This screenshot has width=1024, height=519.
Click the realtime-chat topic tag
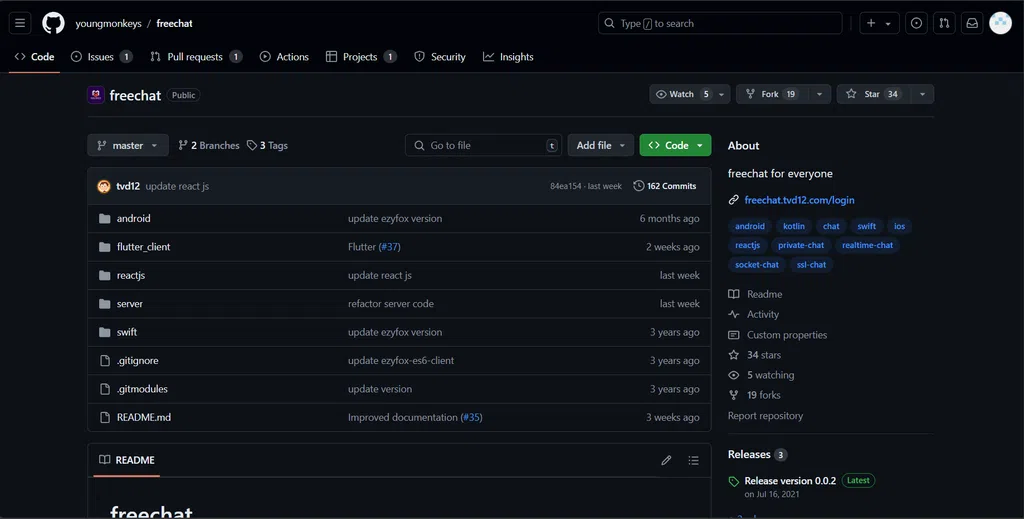pyautogui.click(x=867, y=245)
